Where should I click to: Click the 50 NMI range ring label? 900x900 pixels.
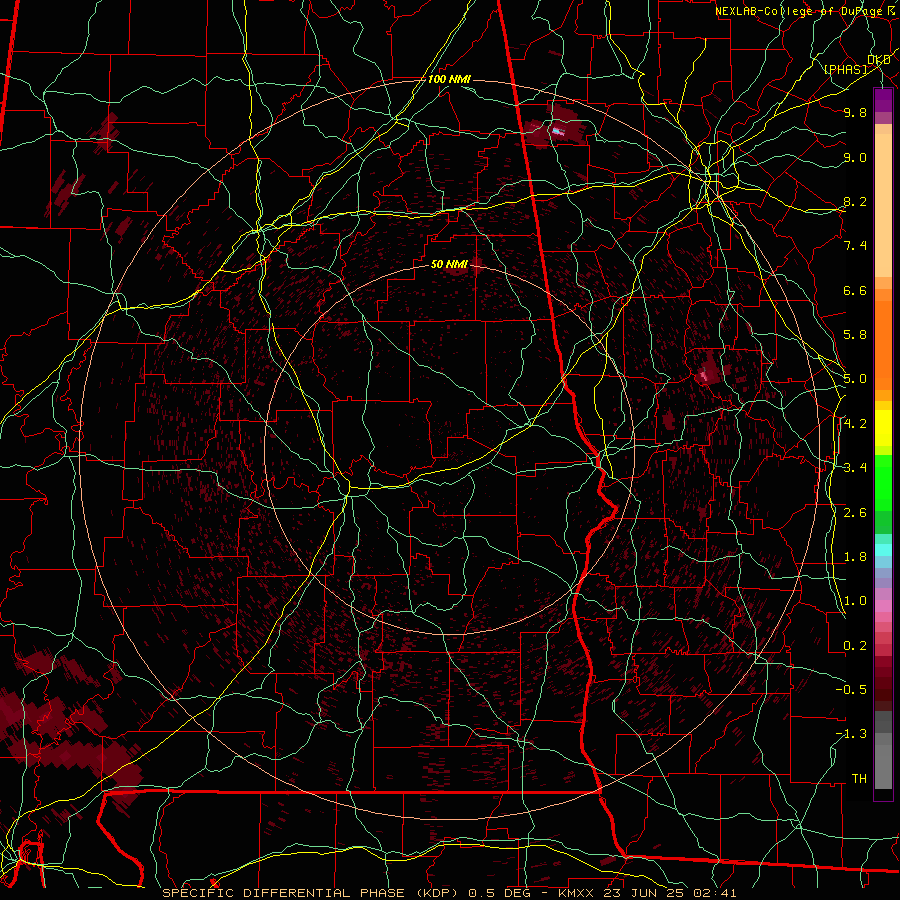[449, 265]
